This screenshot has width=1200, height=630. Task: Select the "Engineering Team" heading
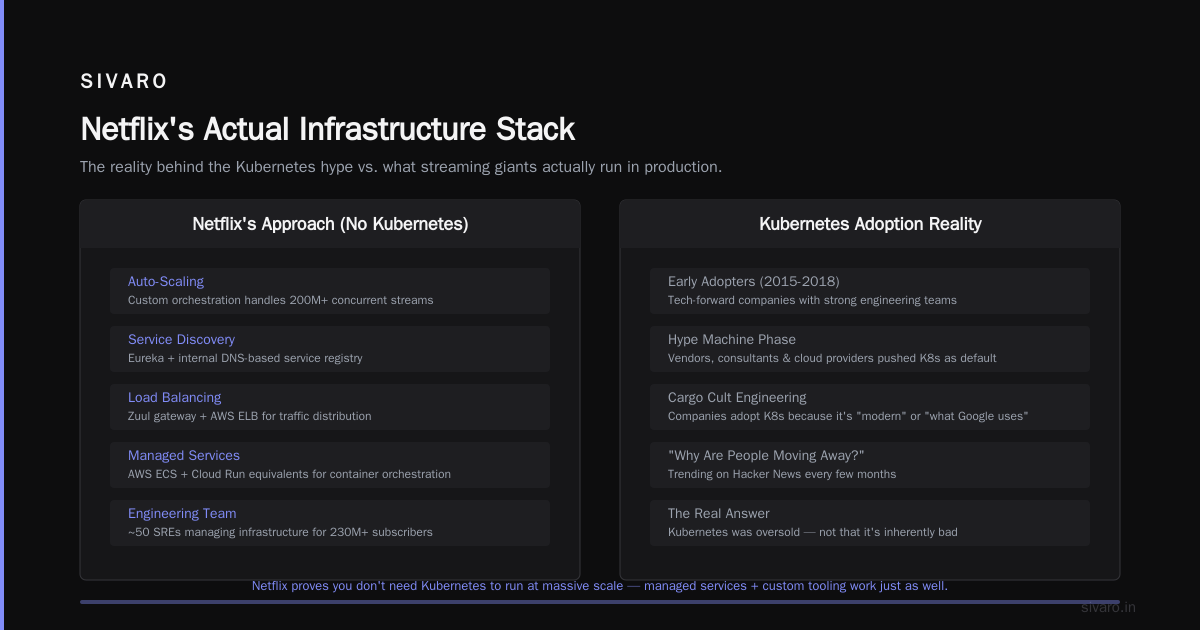182,514
